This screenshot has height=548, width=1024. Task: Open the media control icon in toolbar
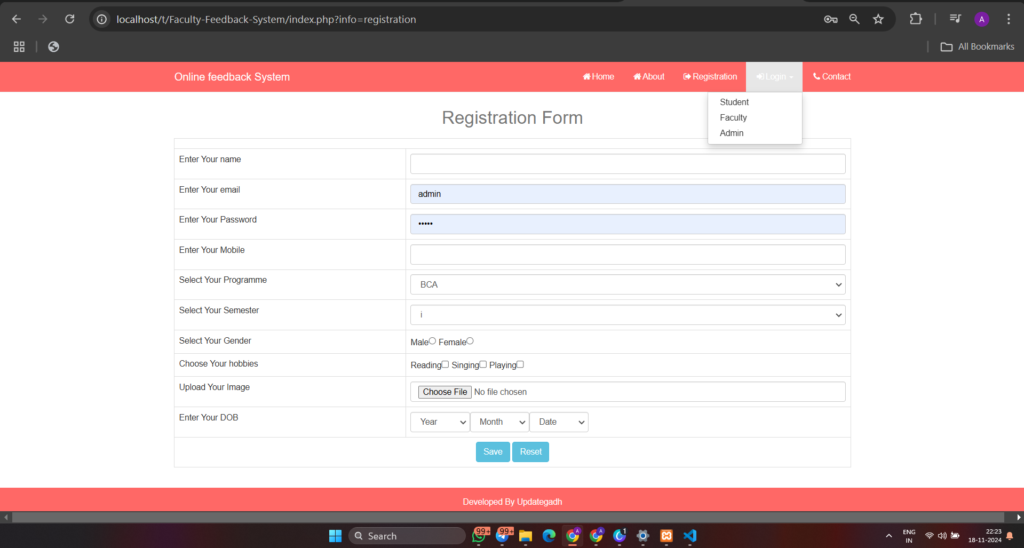click(x=955, y=19)
